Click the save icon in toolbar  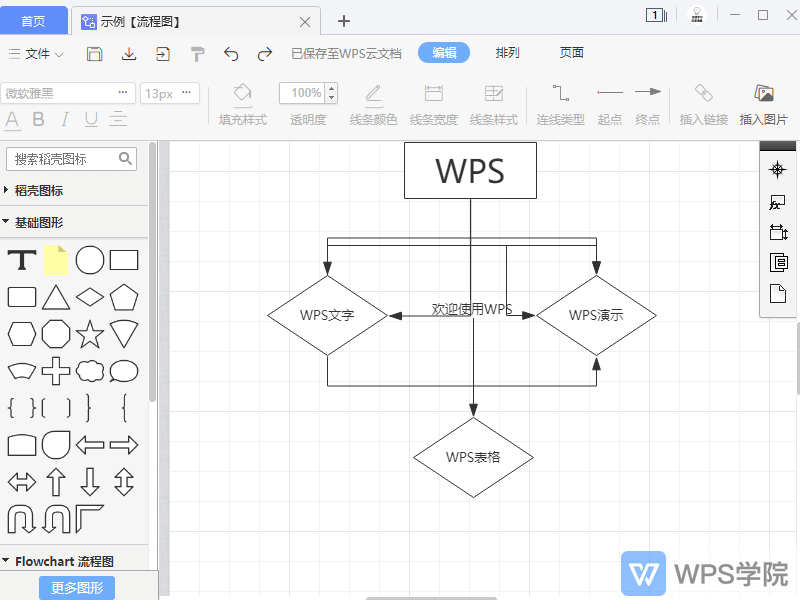94,54
